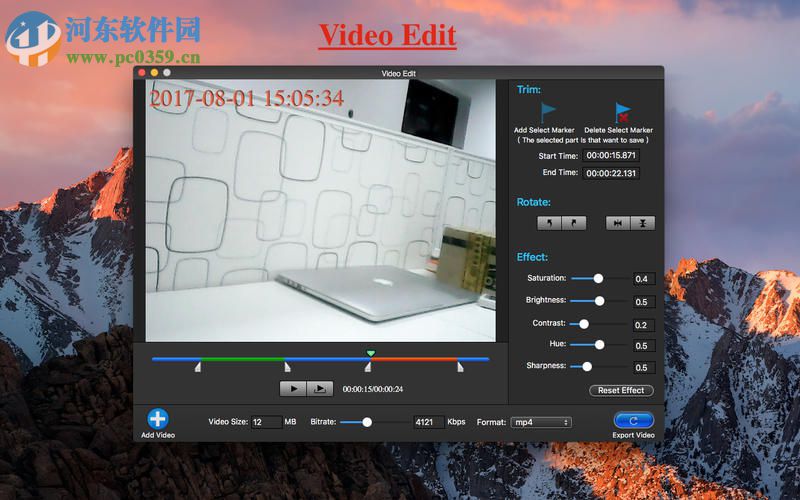Click the Sharpness value field
The width and height of the screenshot is (800, 500).
(644, 367)
